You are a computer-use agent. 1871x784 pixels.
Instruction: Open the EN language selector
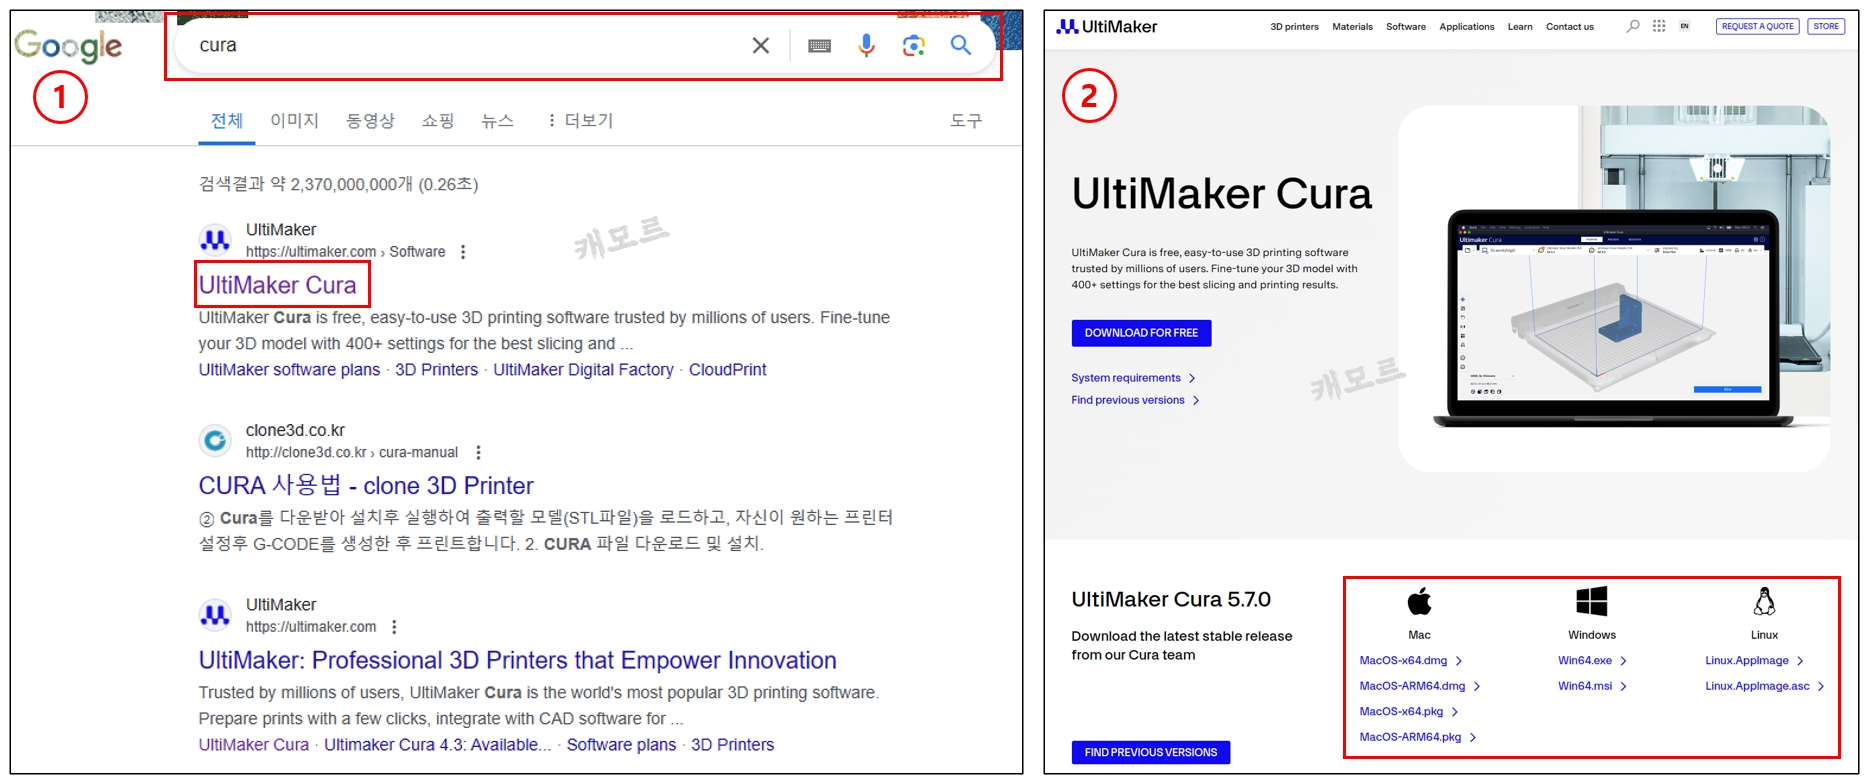click(x=1684, y=26)
